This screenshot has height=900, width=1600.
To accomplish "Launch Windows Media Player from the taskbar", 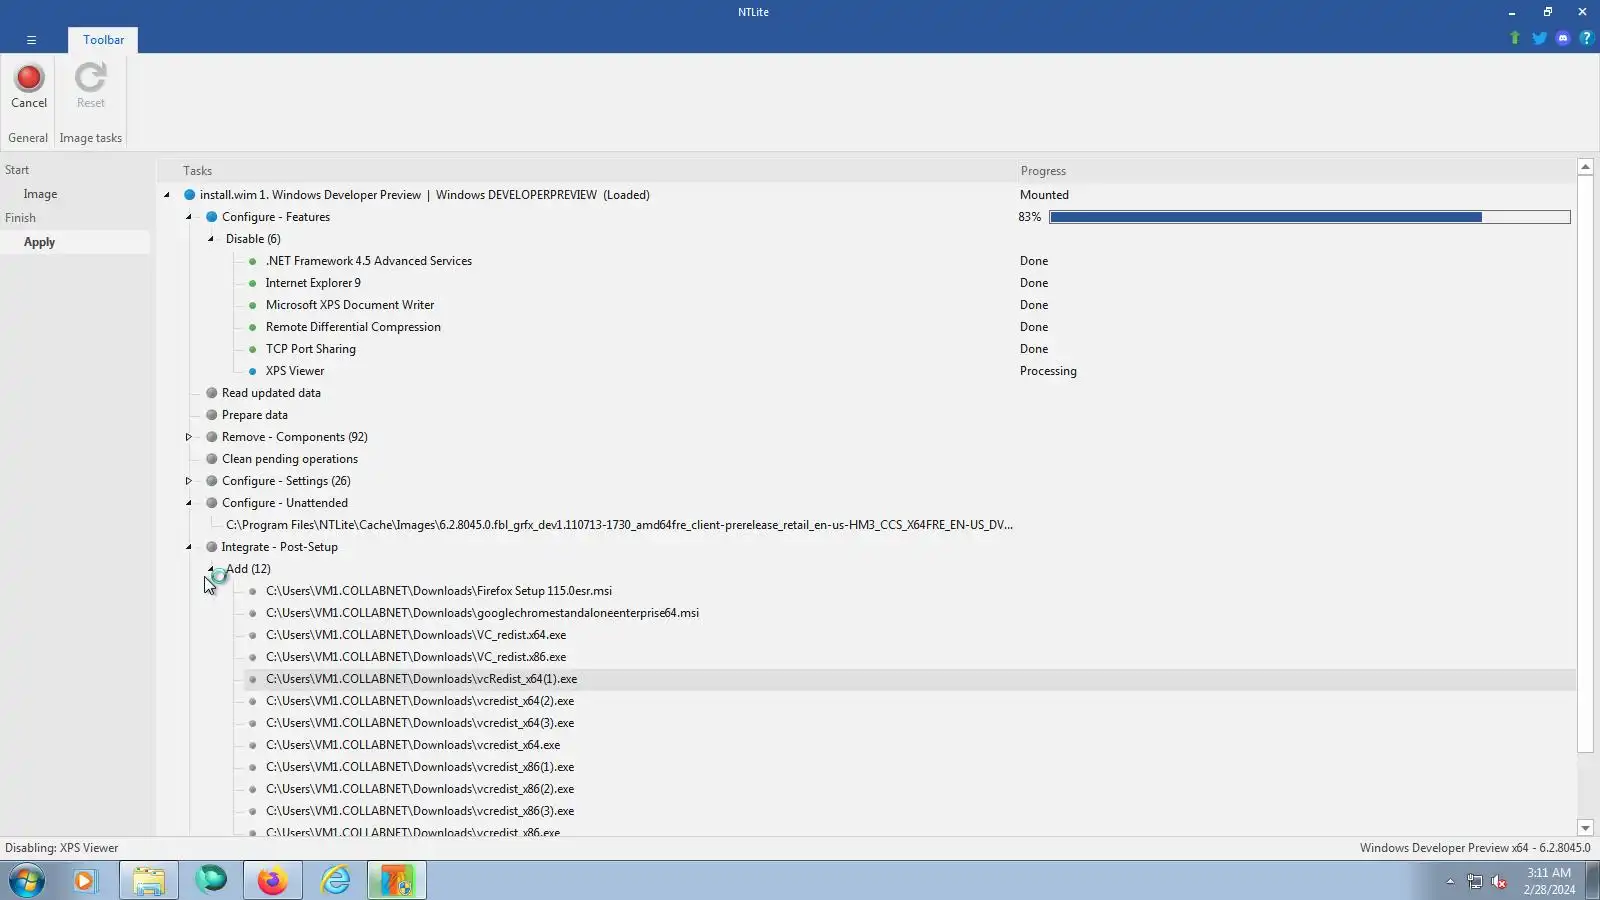I will 85,881.
